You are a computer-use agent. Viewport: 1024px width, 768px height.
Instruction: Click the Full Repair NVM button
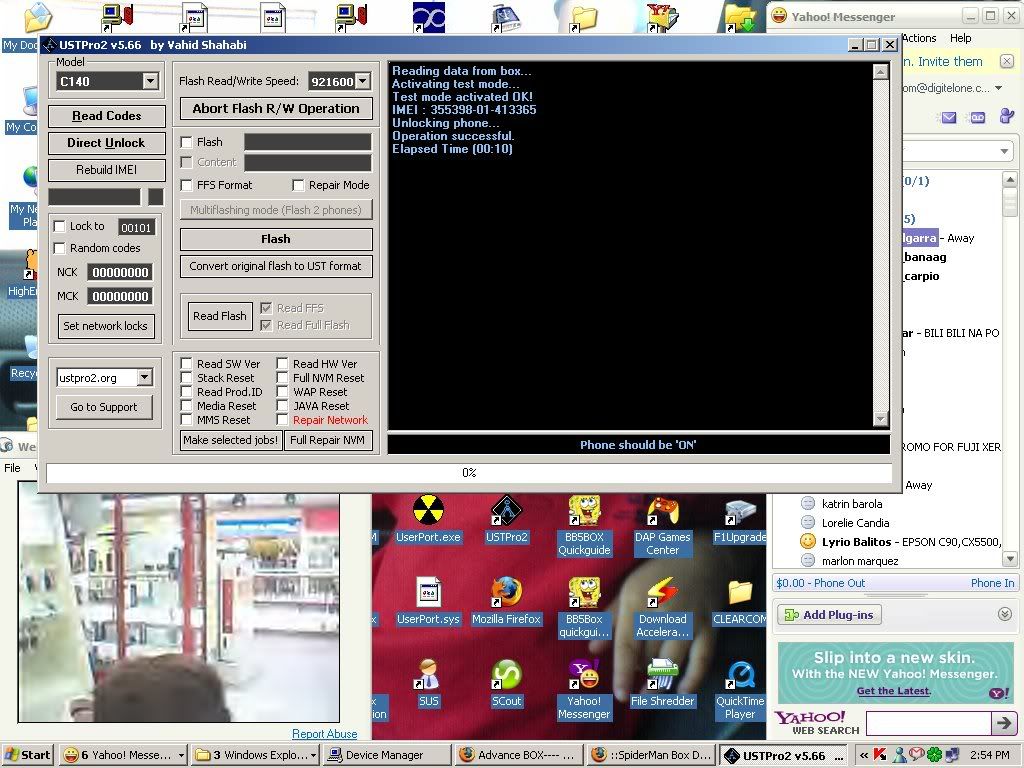click(328, 440)
